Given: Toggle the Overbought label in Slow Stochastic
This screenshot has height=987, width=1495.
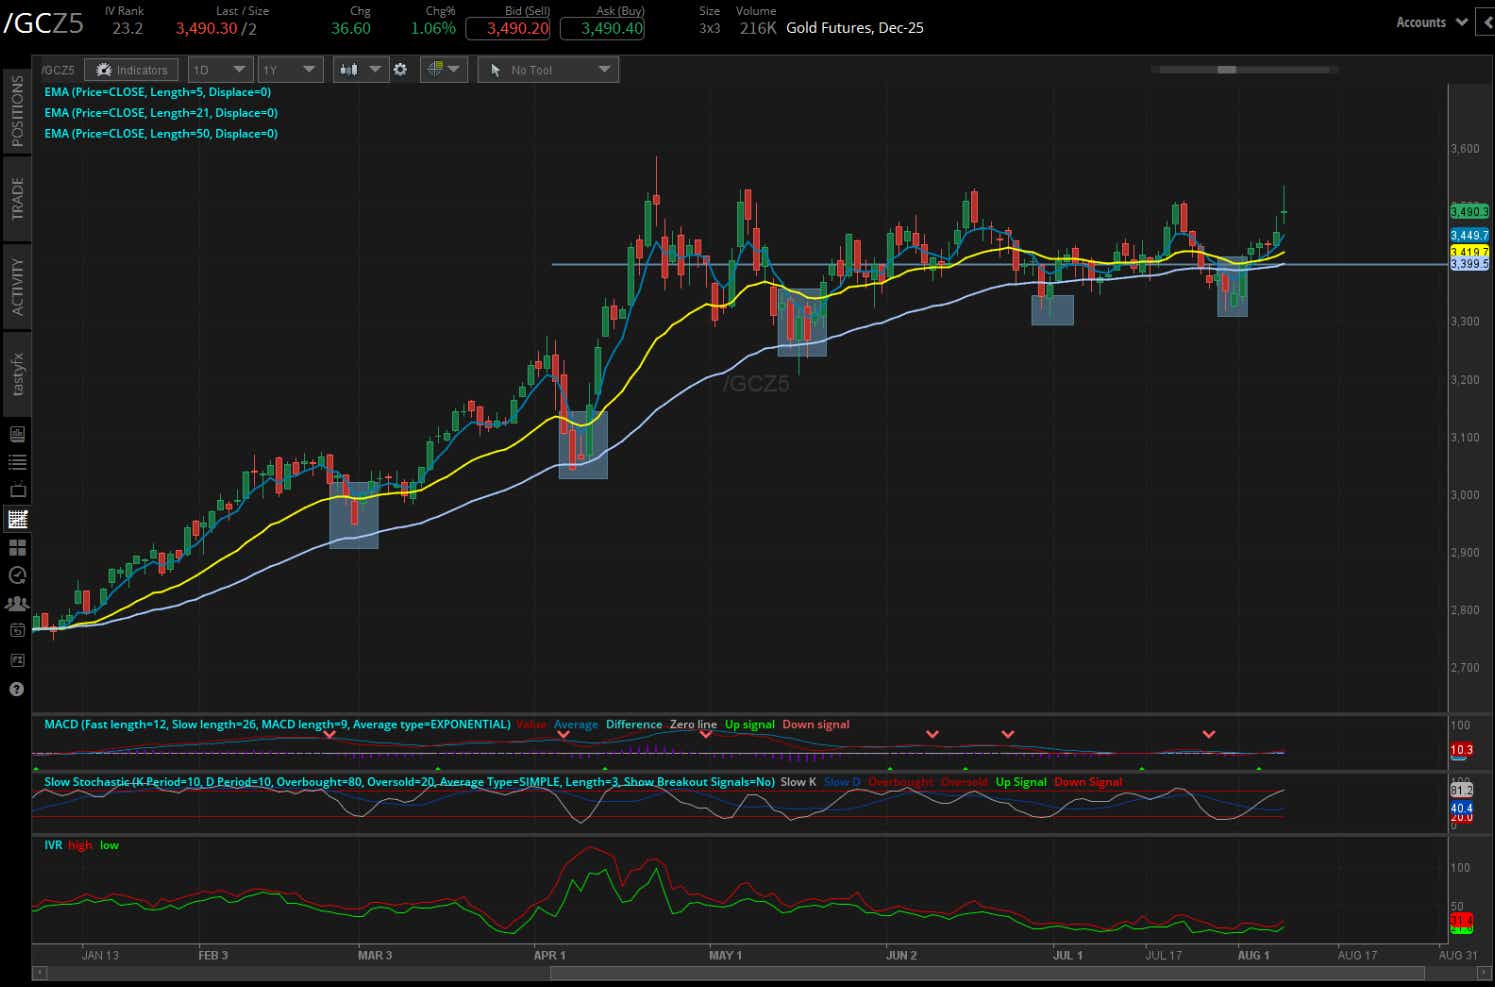Looking at the screenshot, I should [x=900, y=782].
